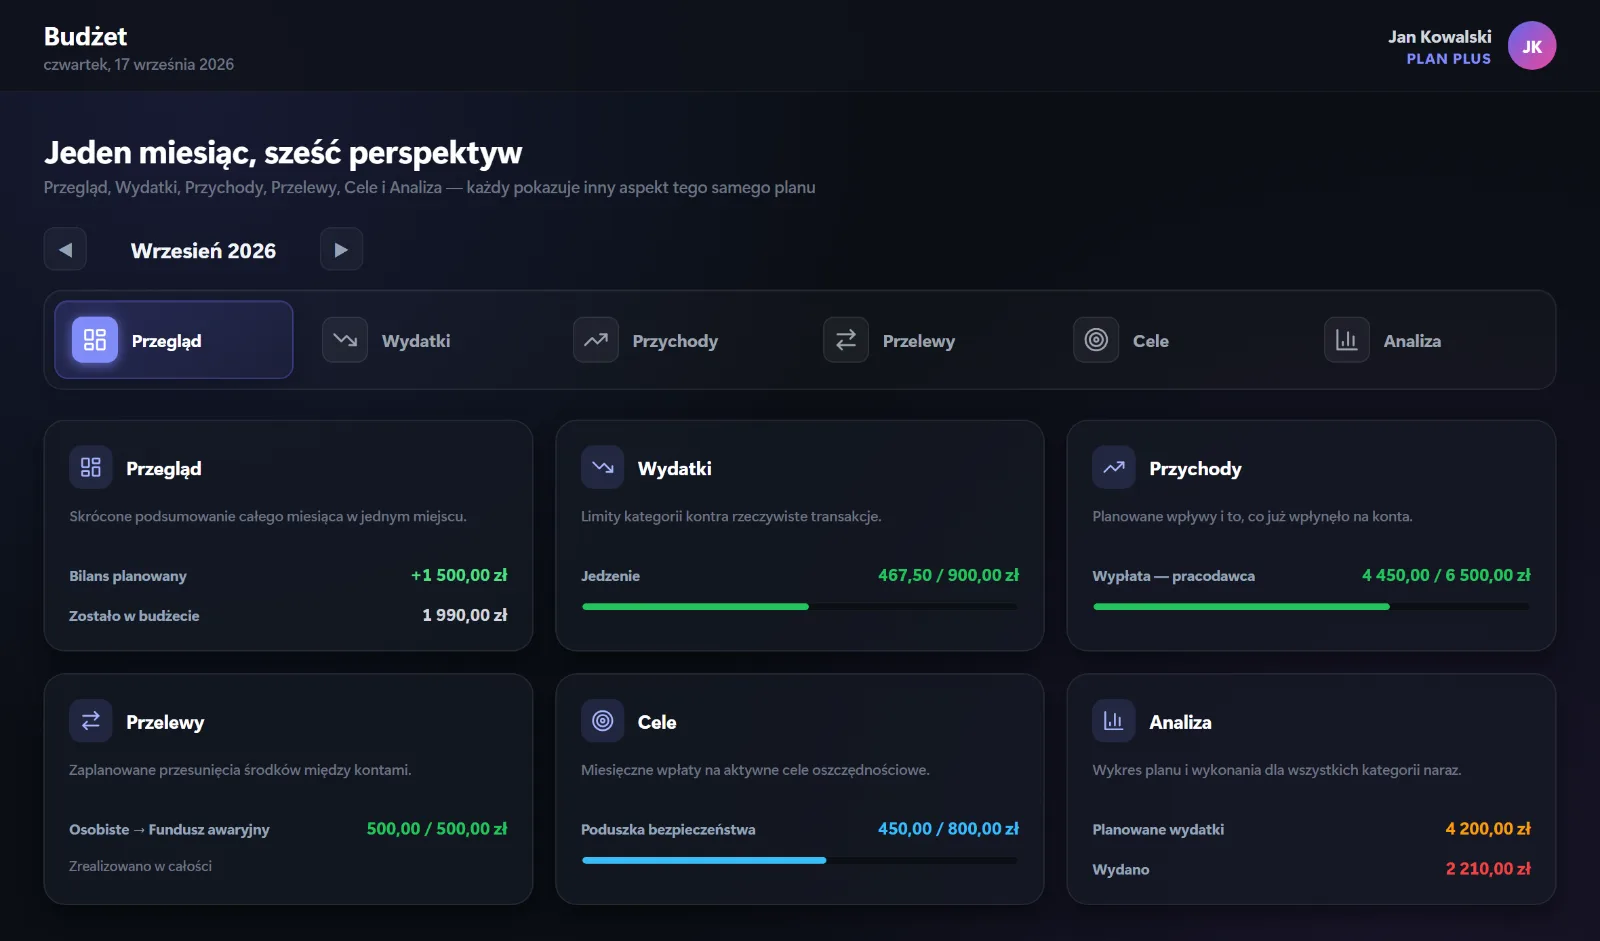Click the Analiza card bar chart icon
The image size is (1600, 941).
tap(1114, 721)
